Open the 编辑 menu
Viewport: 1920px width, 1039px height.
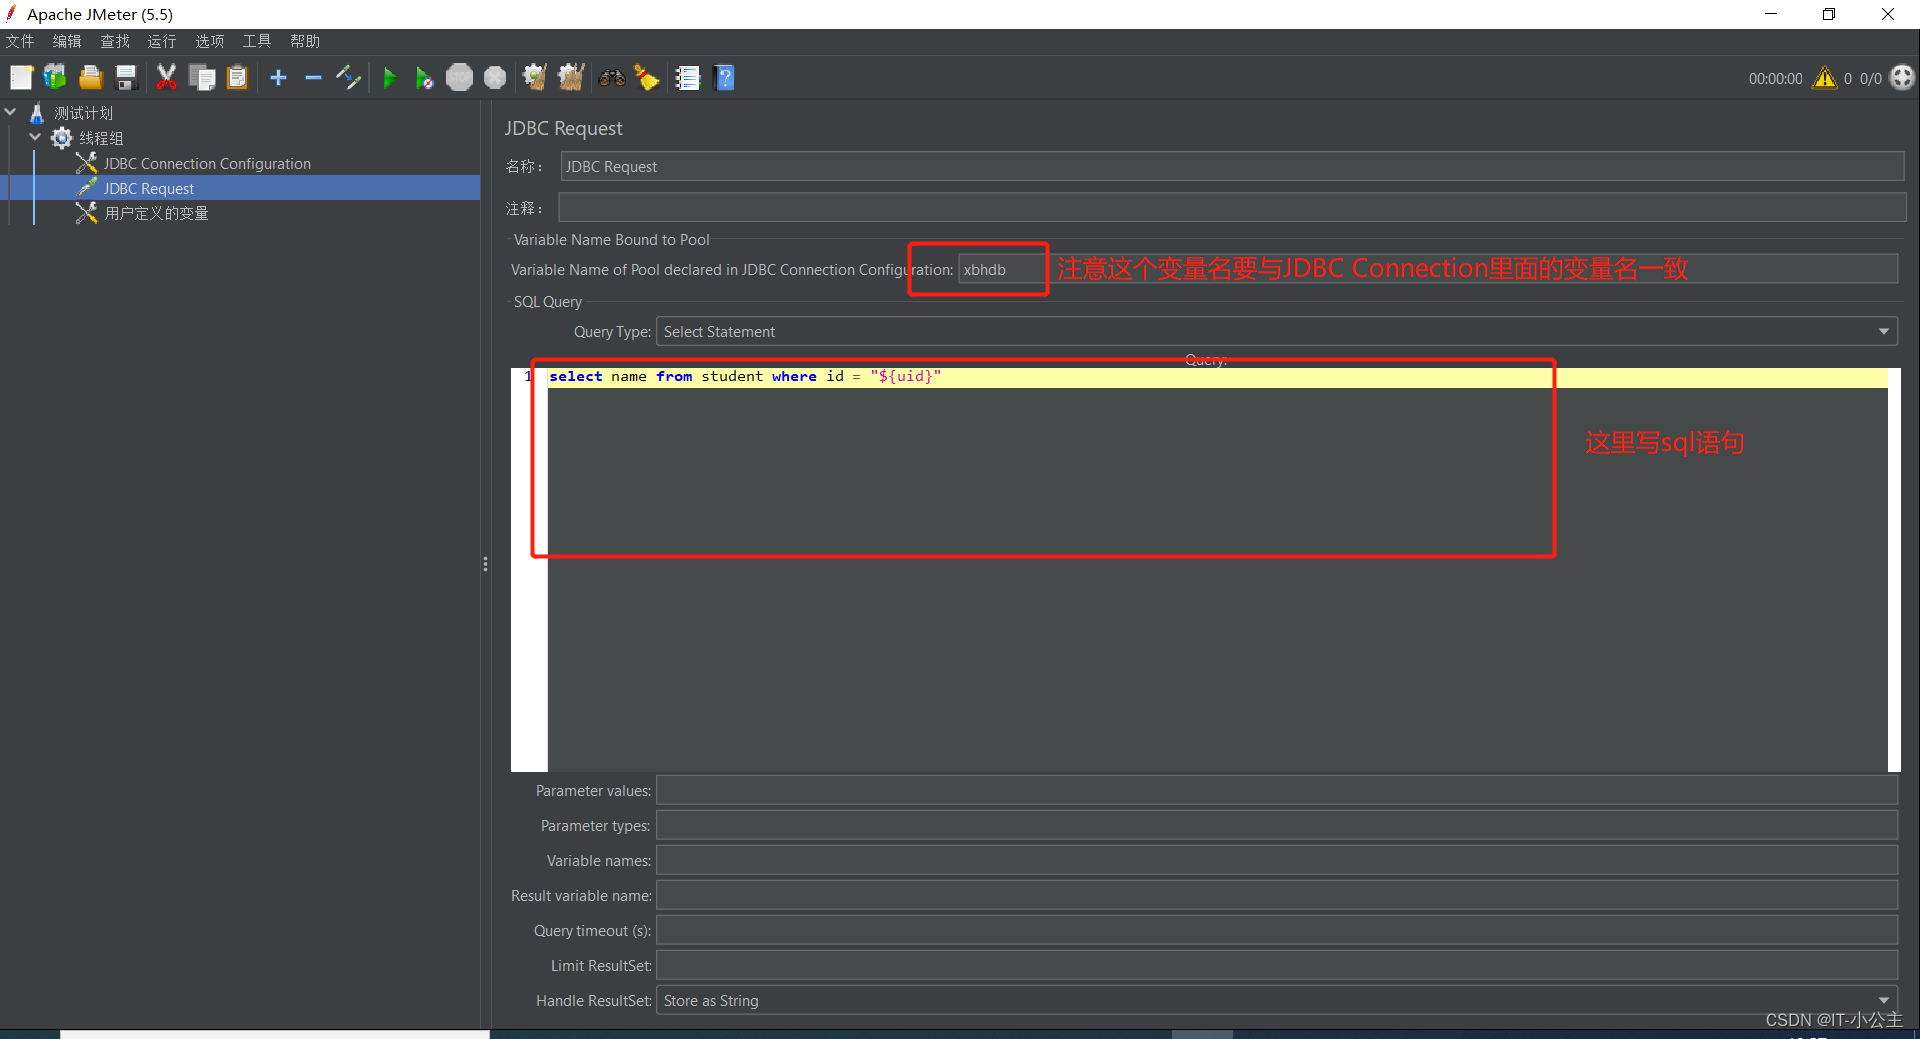tap(67, 41)
